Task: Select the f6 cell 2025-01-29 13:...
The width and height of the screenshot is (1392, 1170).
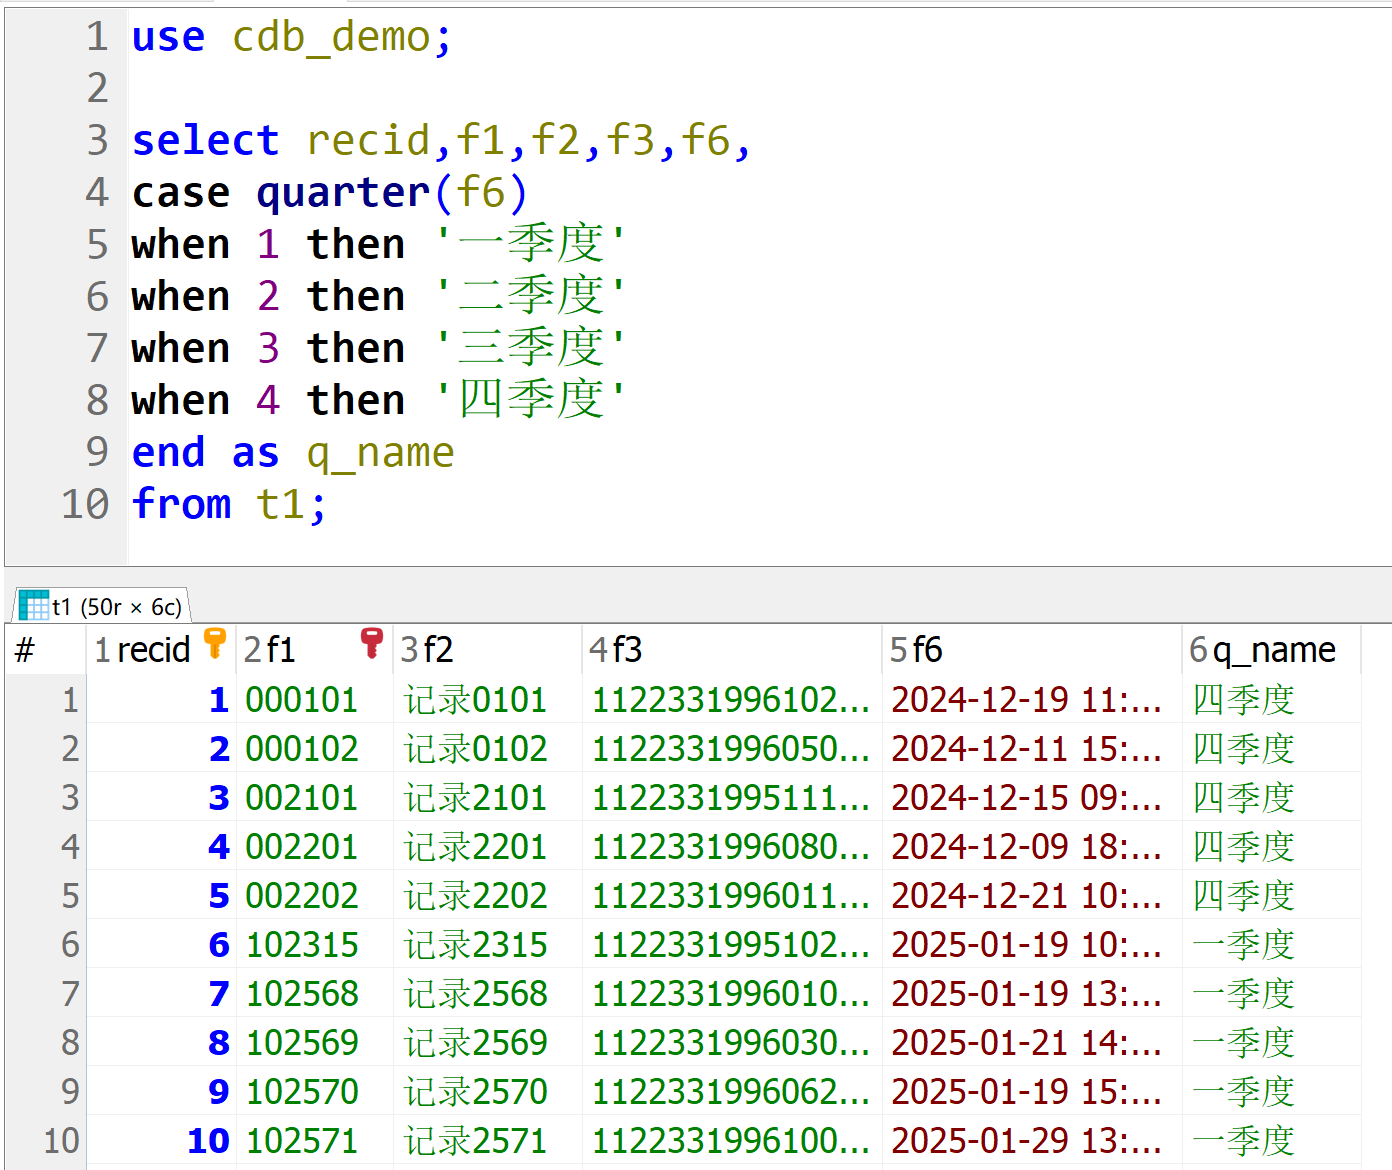Action: pyautogui.click(x=1025, y=1141)
